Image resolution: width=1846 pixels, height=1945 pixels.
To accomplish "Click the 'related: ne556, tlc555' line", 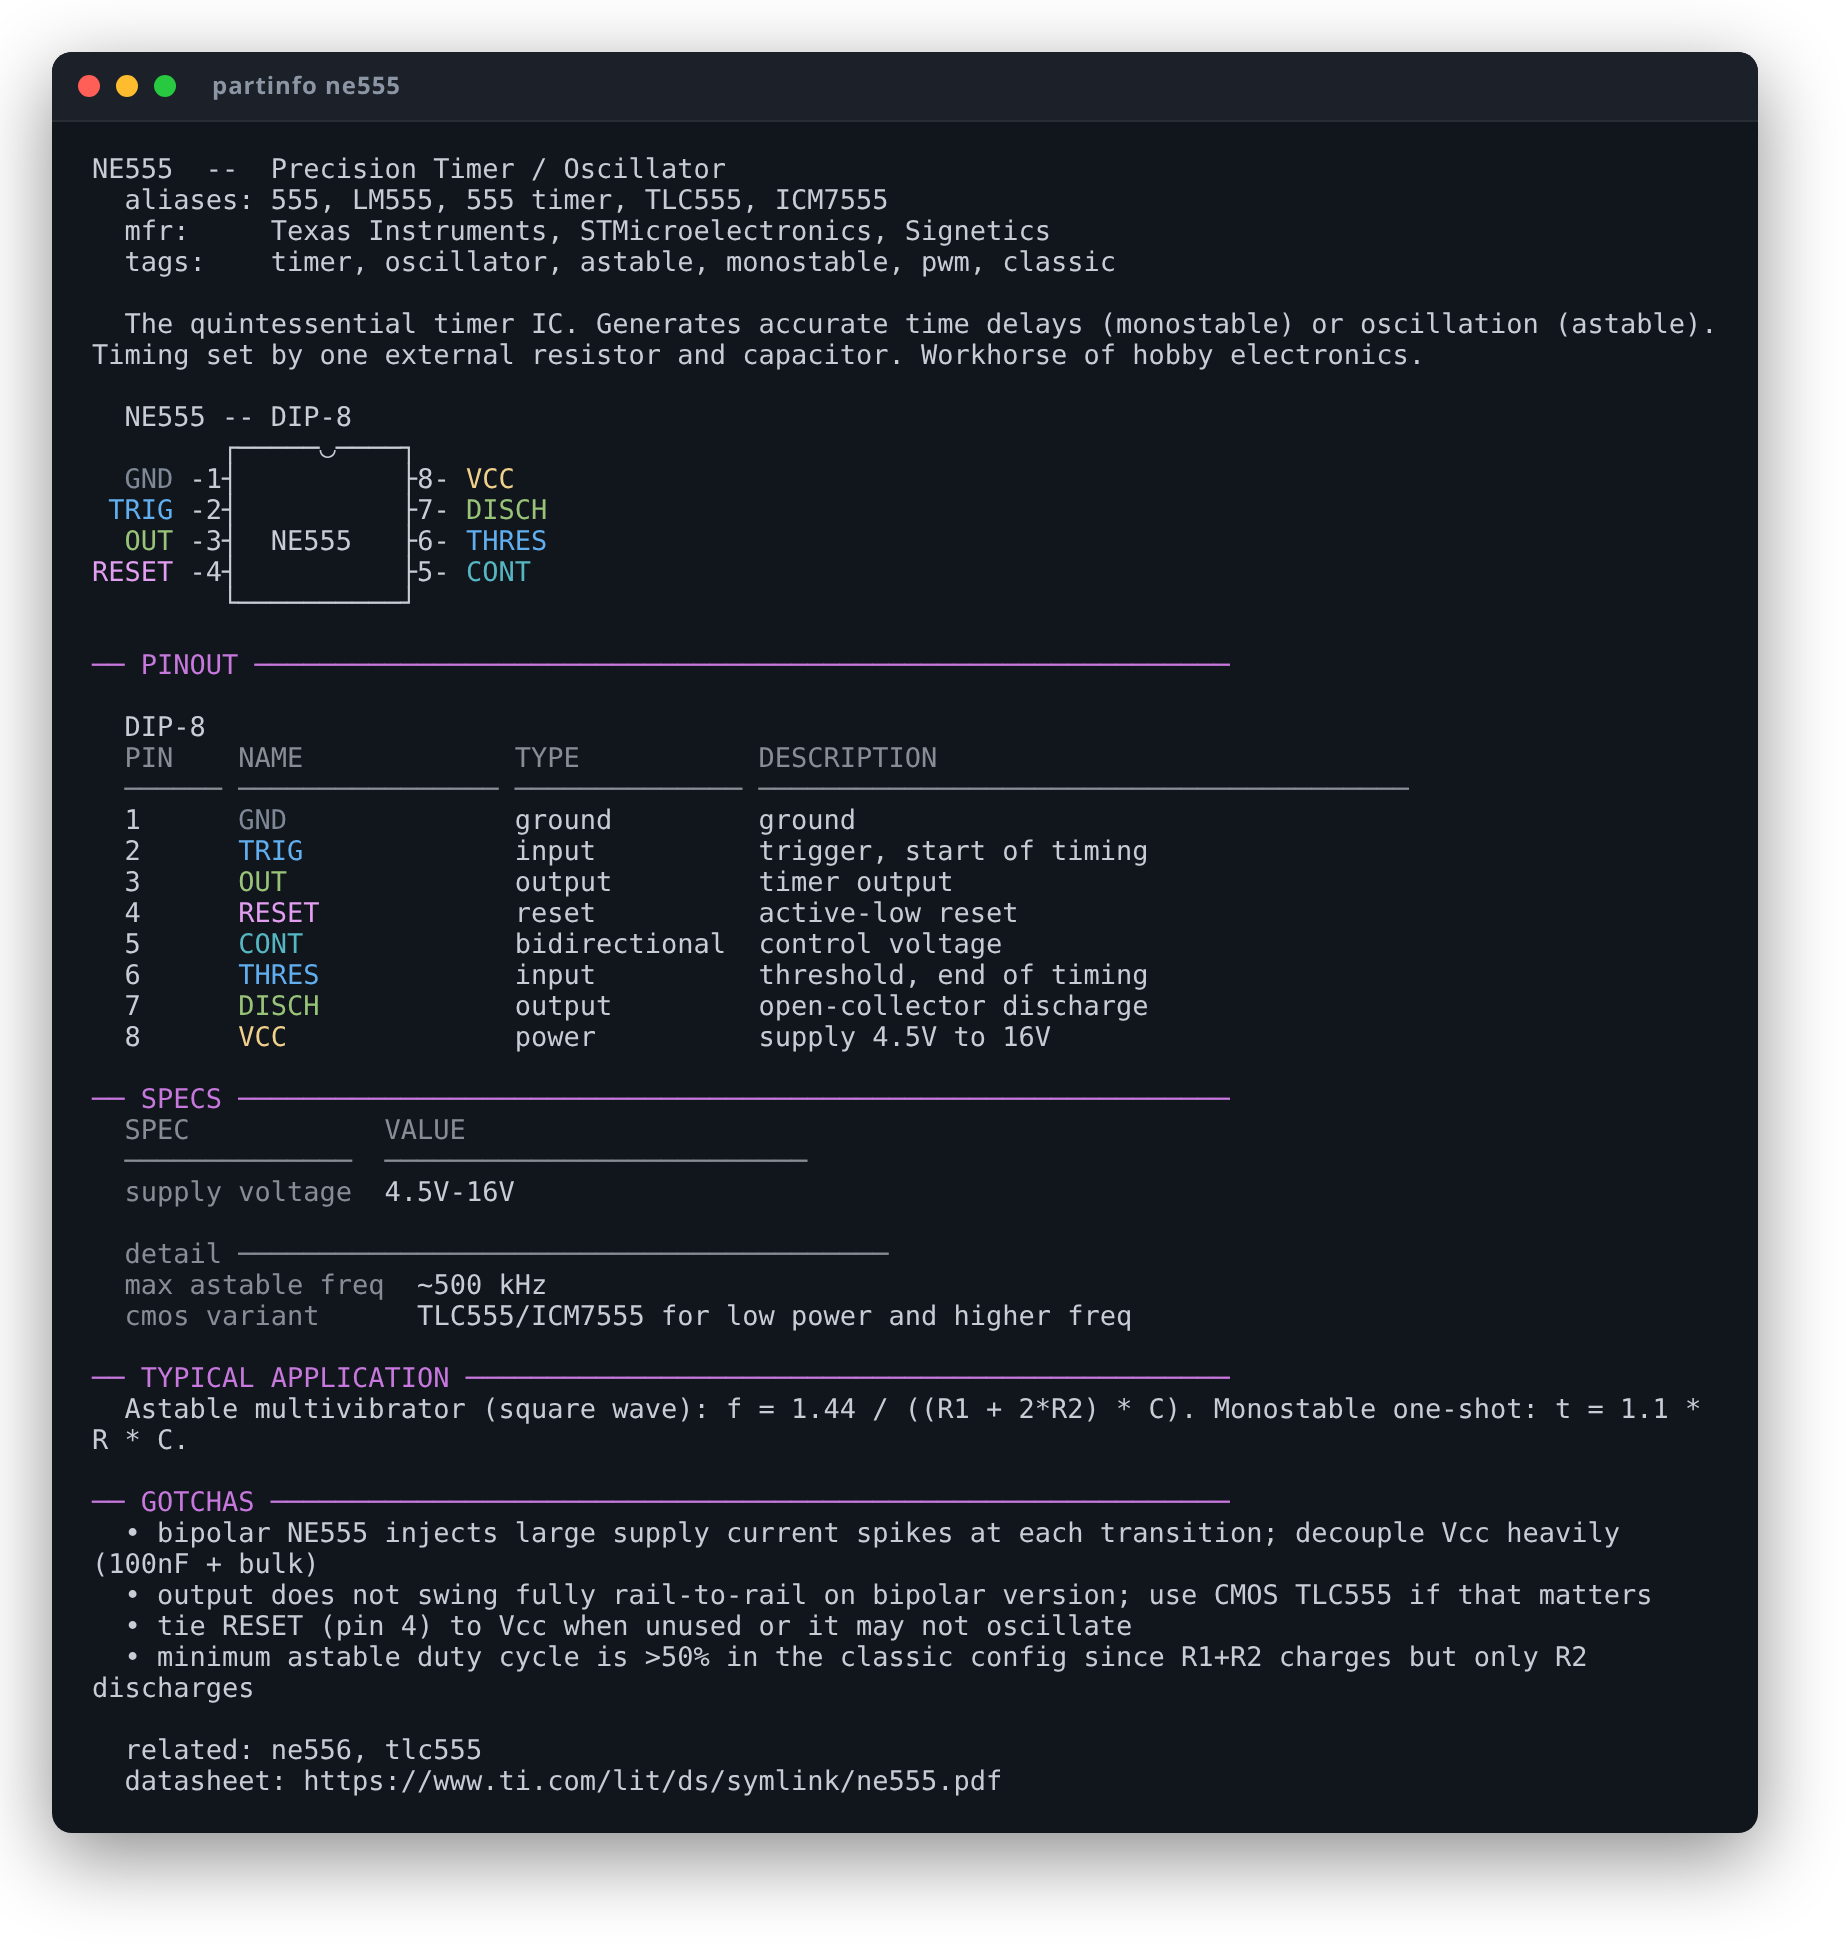I will 303,1750.
